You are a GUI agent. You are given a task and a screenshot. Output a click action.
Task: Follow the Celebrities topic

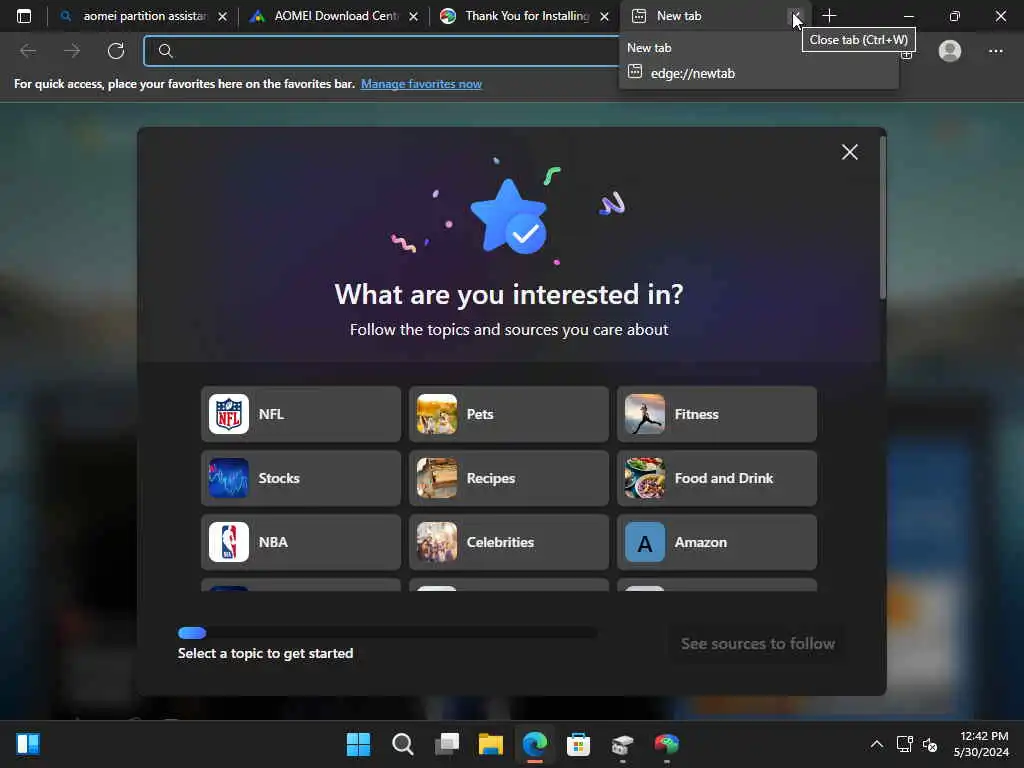click(509, 542)
